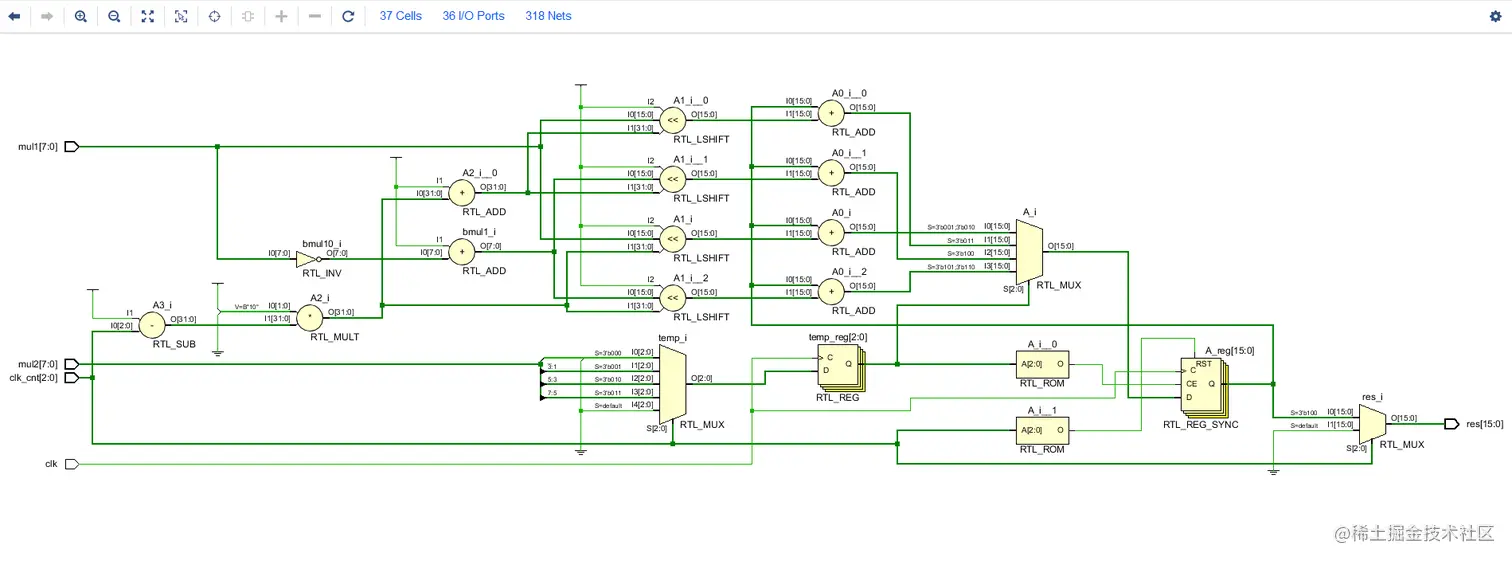Regenerate the schematic with refresh icon
Viewport: 1512px width, 561px height.
pyautogui.click(x=348, y=16)
